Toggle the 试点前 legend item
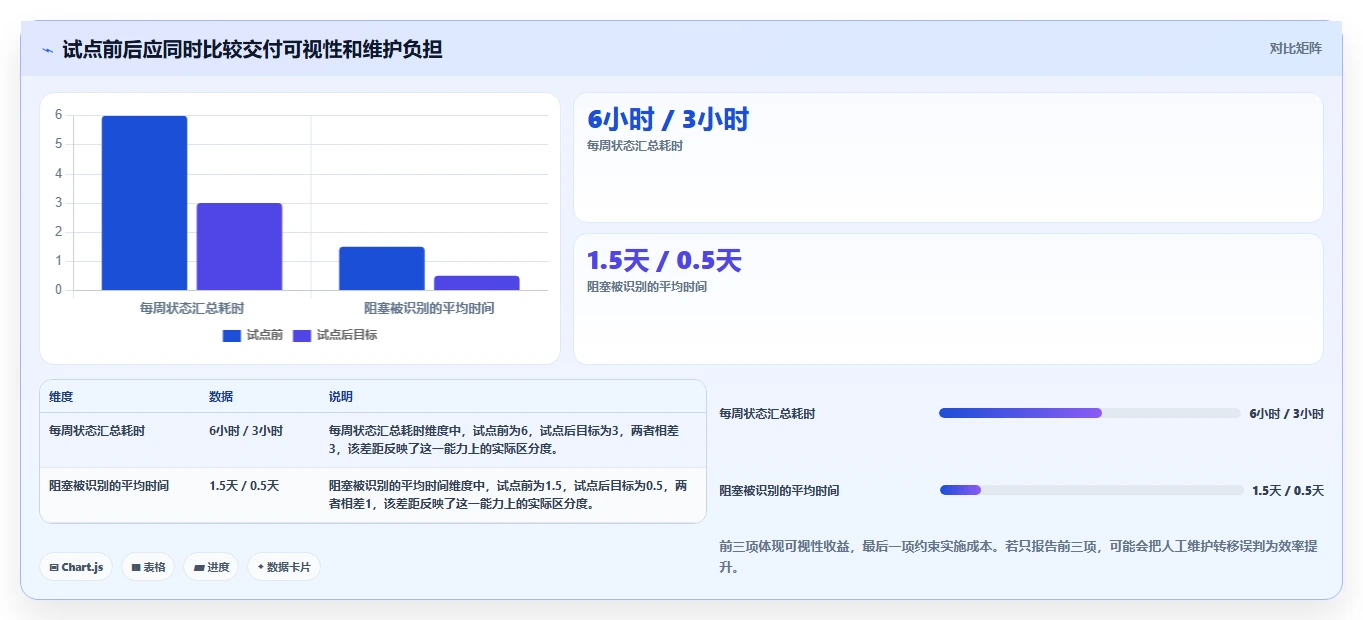The height and width of the screenshot is (620, 1363). click(253, 335)
